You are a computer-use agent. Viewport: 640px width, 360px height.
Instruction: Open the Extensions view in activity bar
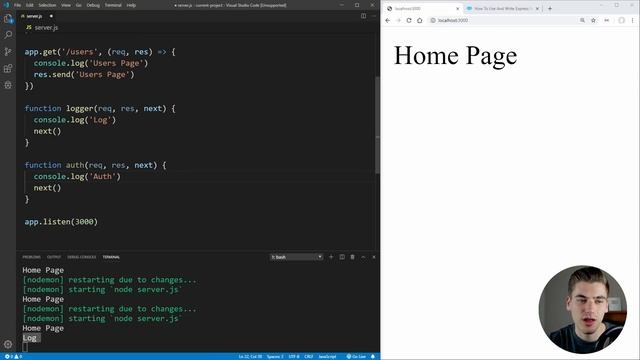click(x=8, y=68)
